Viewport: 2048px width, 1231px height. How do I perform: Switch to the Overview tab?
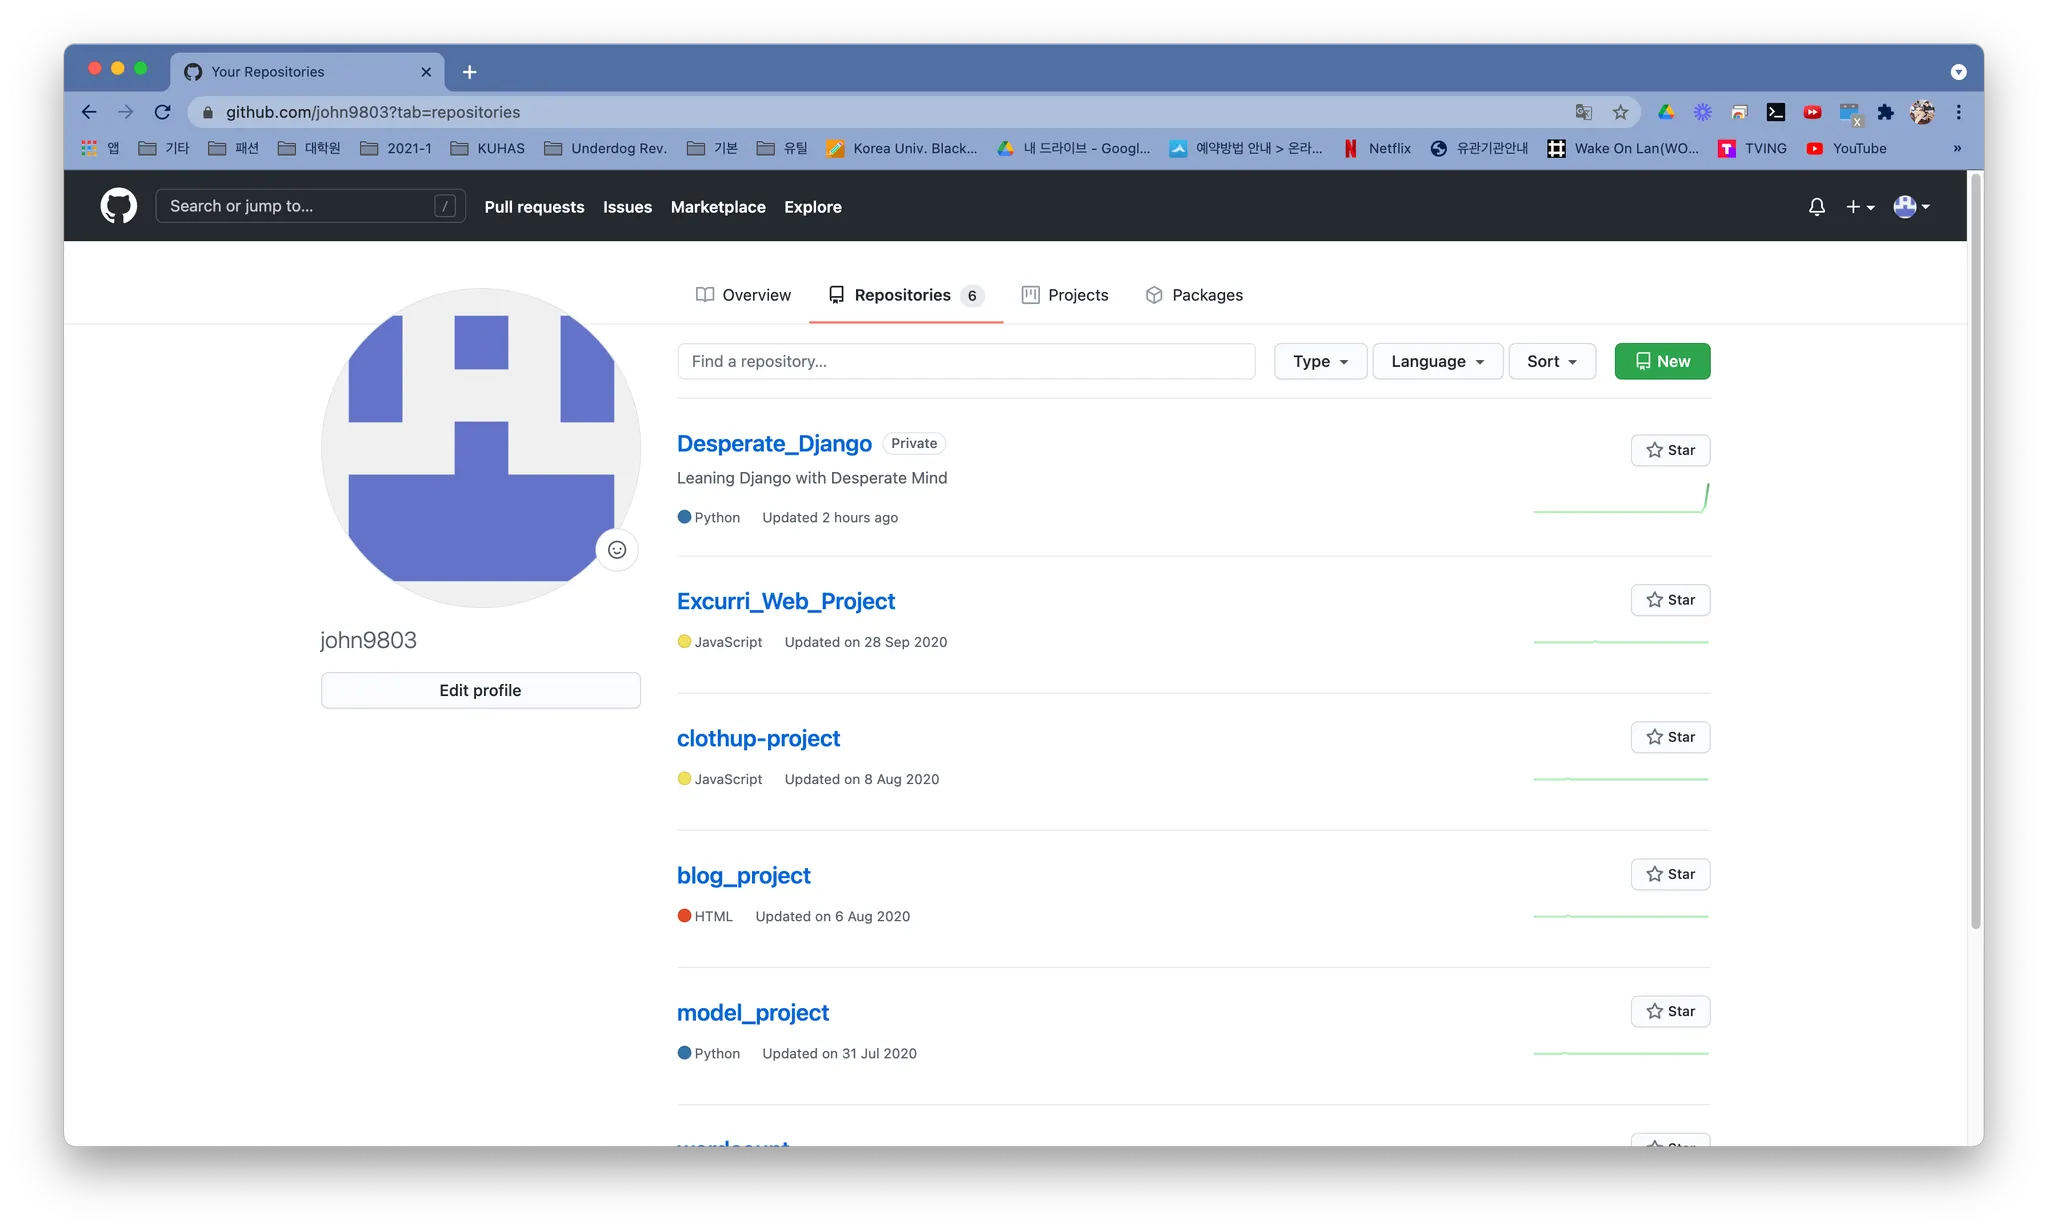pyautogui.click(x=743, y=295)
